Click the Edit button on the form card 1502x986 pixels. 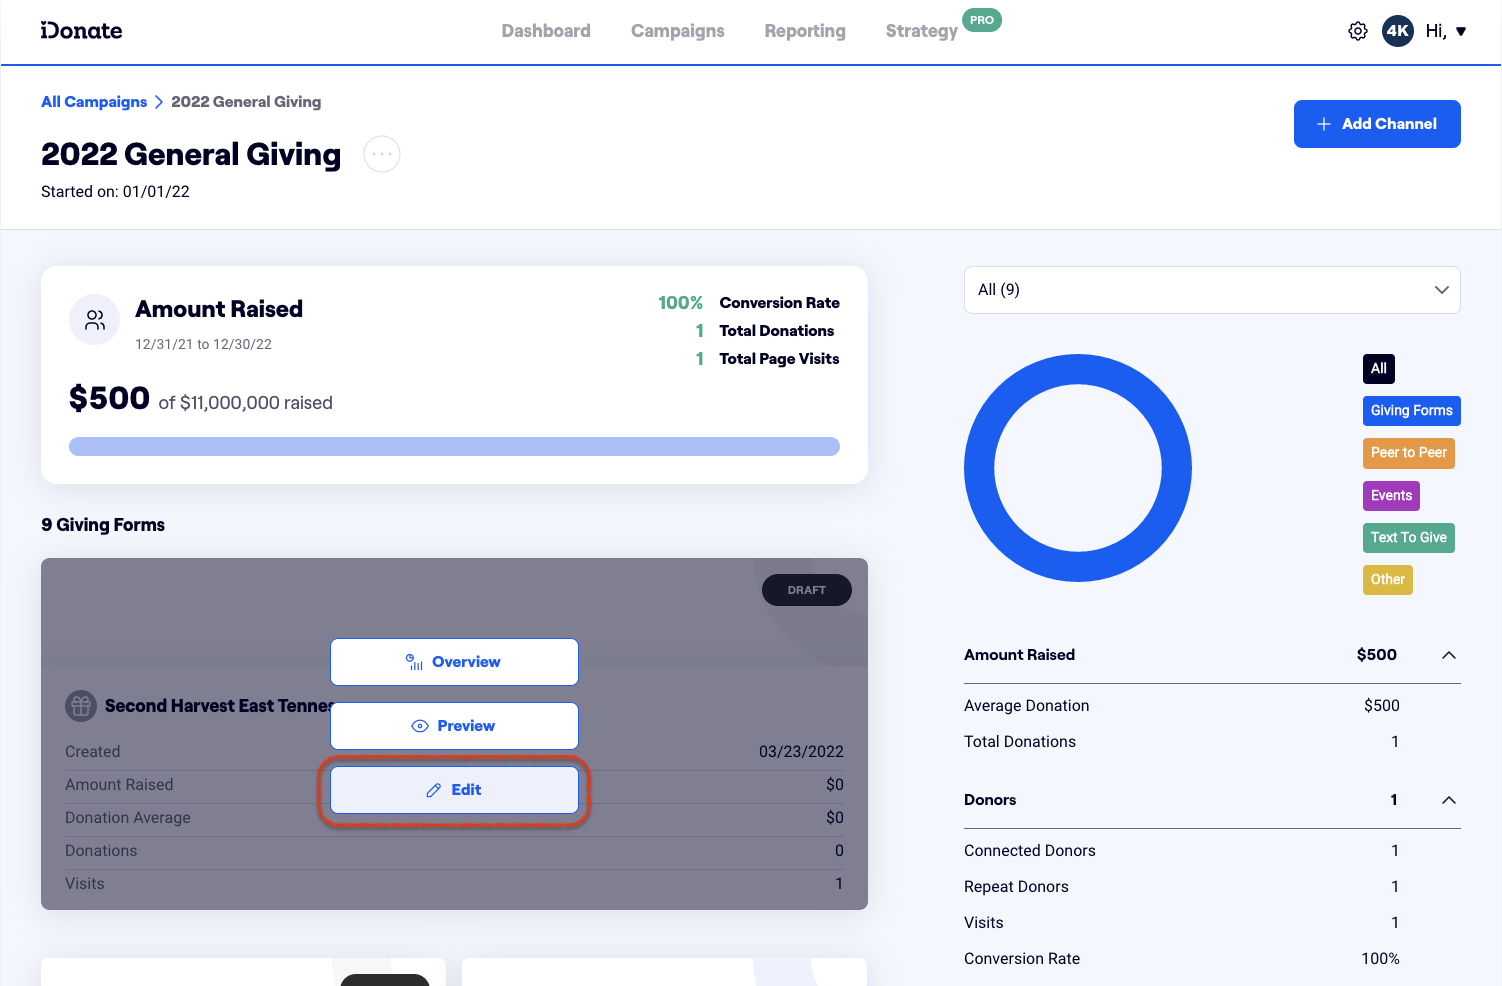point(454,790)
